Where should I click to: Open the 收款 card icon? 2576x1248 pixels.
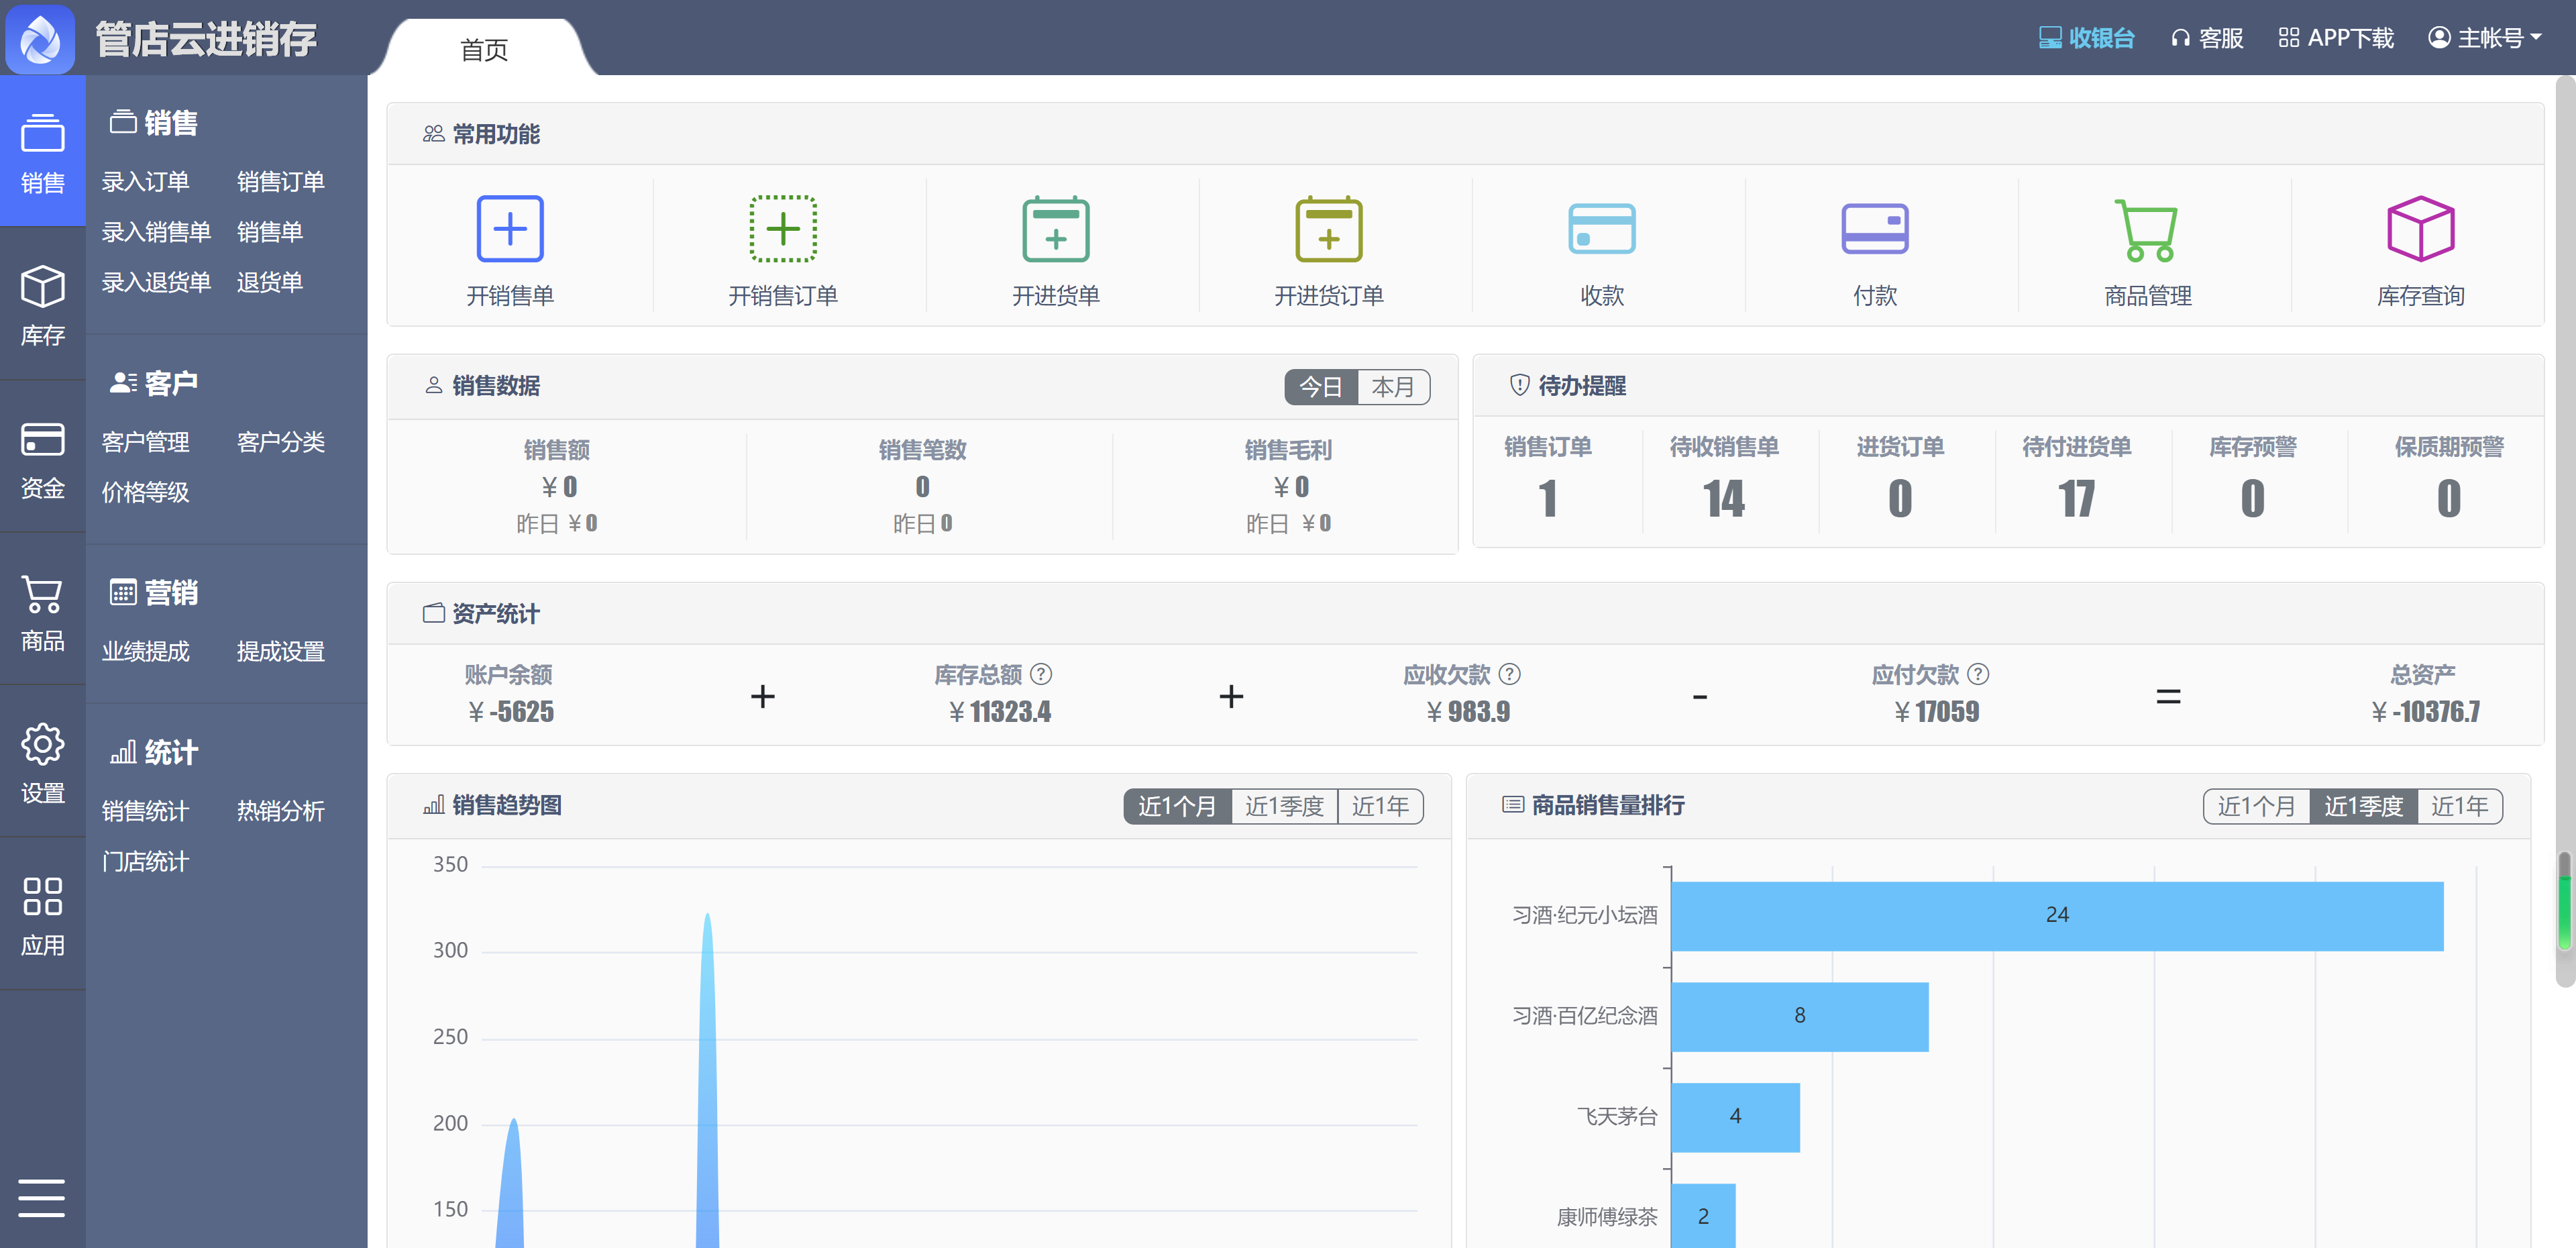point(1601,229)
